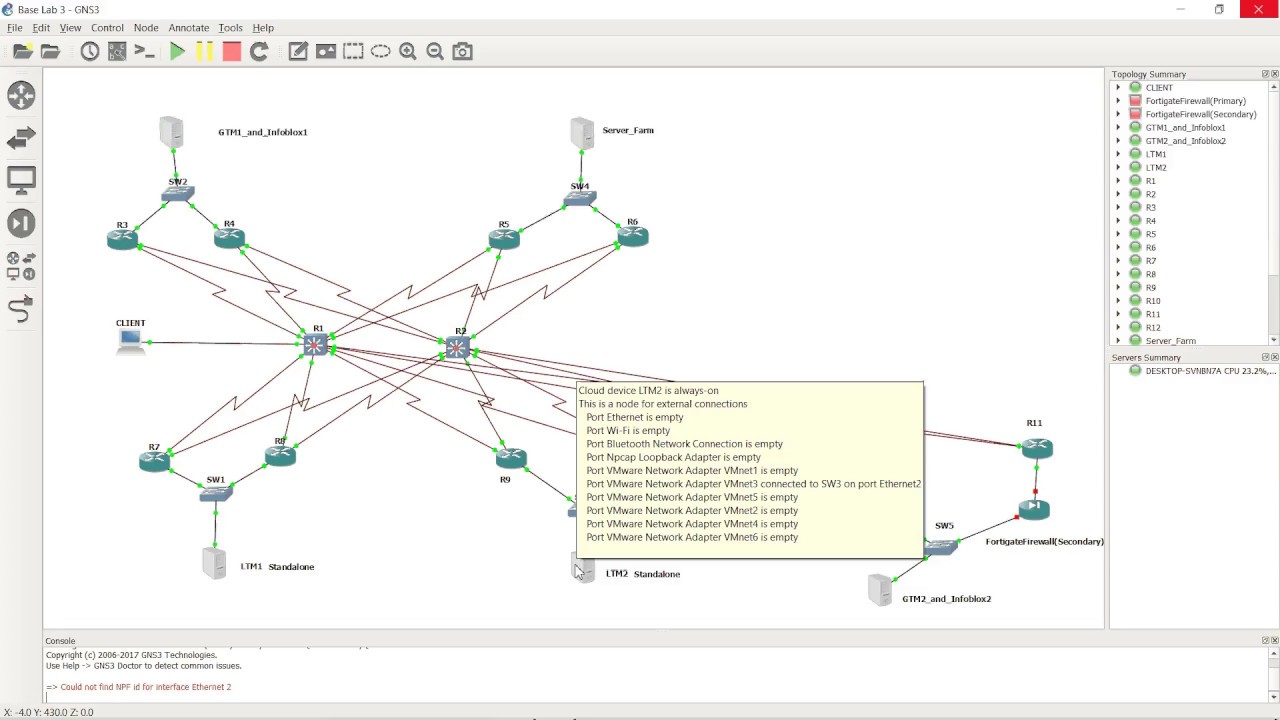The width and height of the screenshot is (1280, 720).
Task: Pause all nodes with yellow button
Action: pyautogui.click(x=204, y=51)
